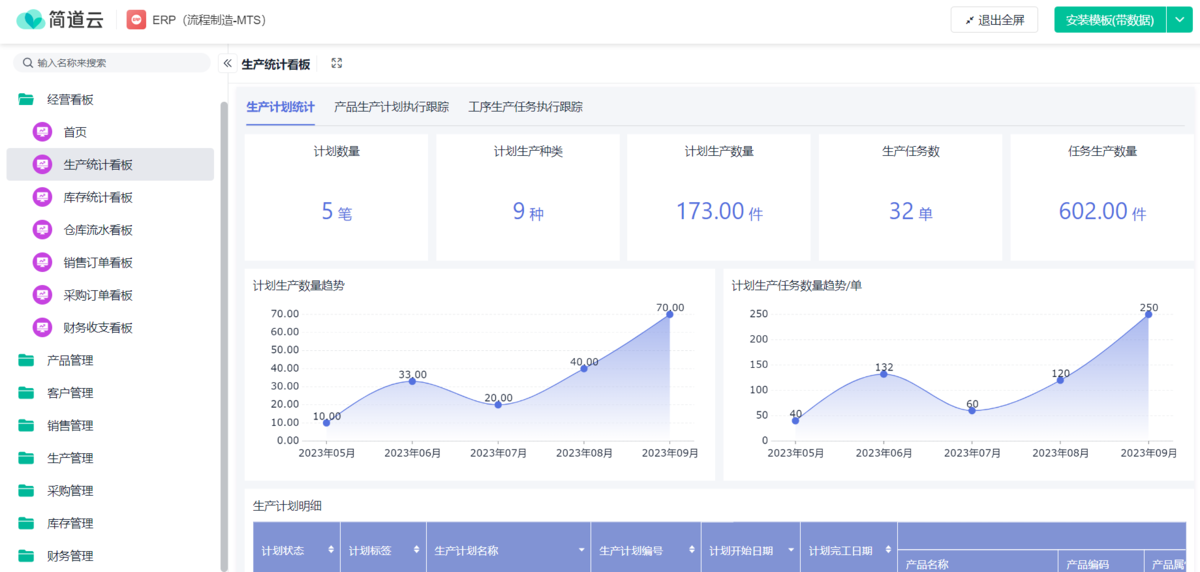
Task: Open 财务收支看板 in the sidebar
Action: click(x=98, y=328)
